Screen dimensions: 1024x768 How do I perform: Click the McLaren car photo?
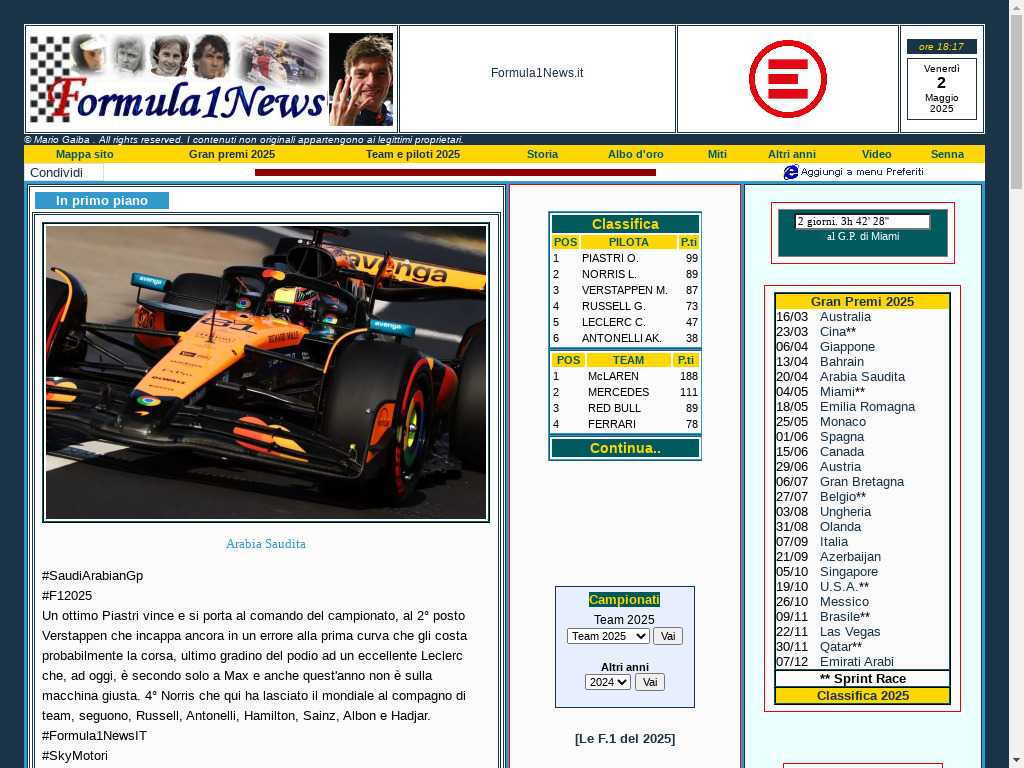tap(266, 372)
